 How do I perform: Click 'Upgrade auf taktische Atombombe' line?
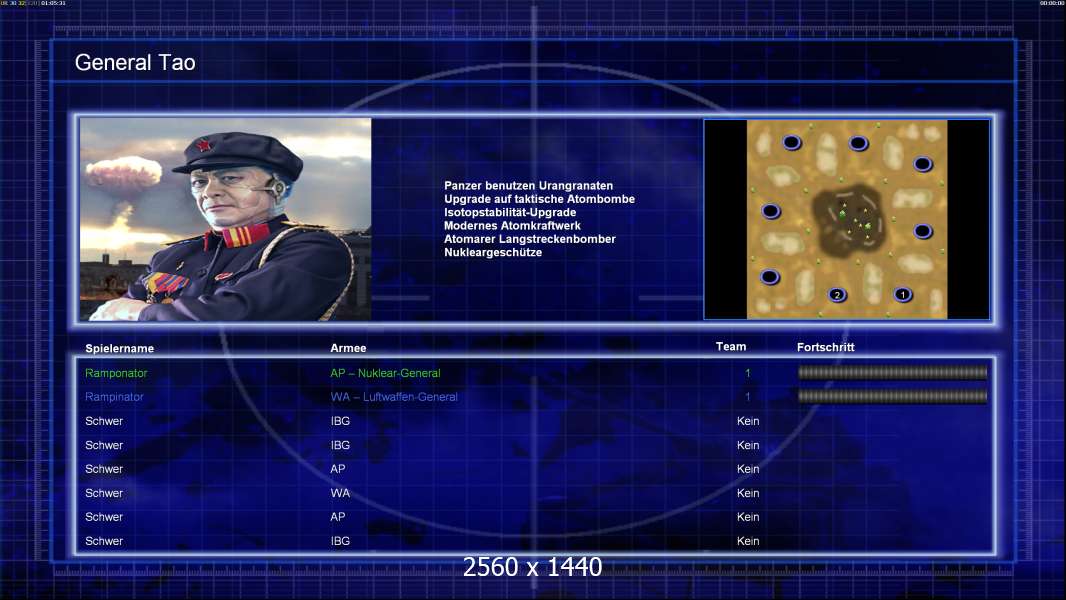[539, 199]
